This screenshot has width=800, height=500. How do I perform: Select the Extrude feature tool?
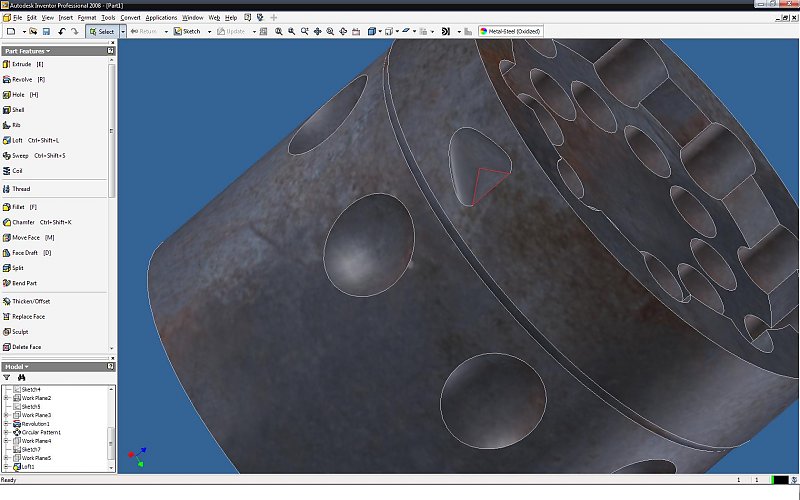tap(21, 63)
